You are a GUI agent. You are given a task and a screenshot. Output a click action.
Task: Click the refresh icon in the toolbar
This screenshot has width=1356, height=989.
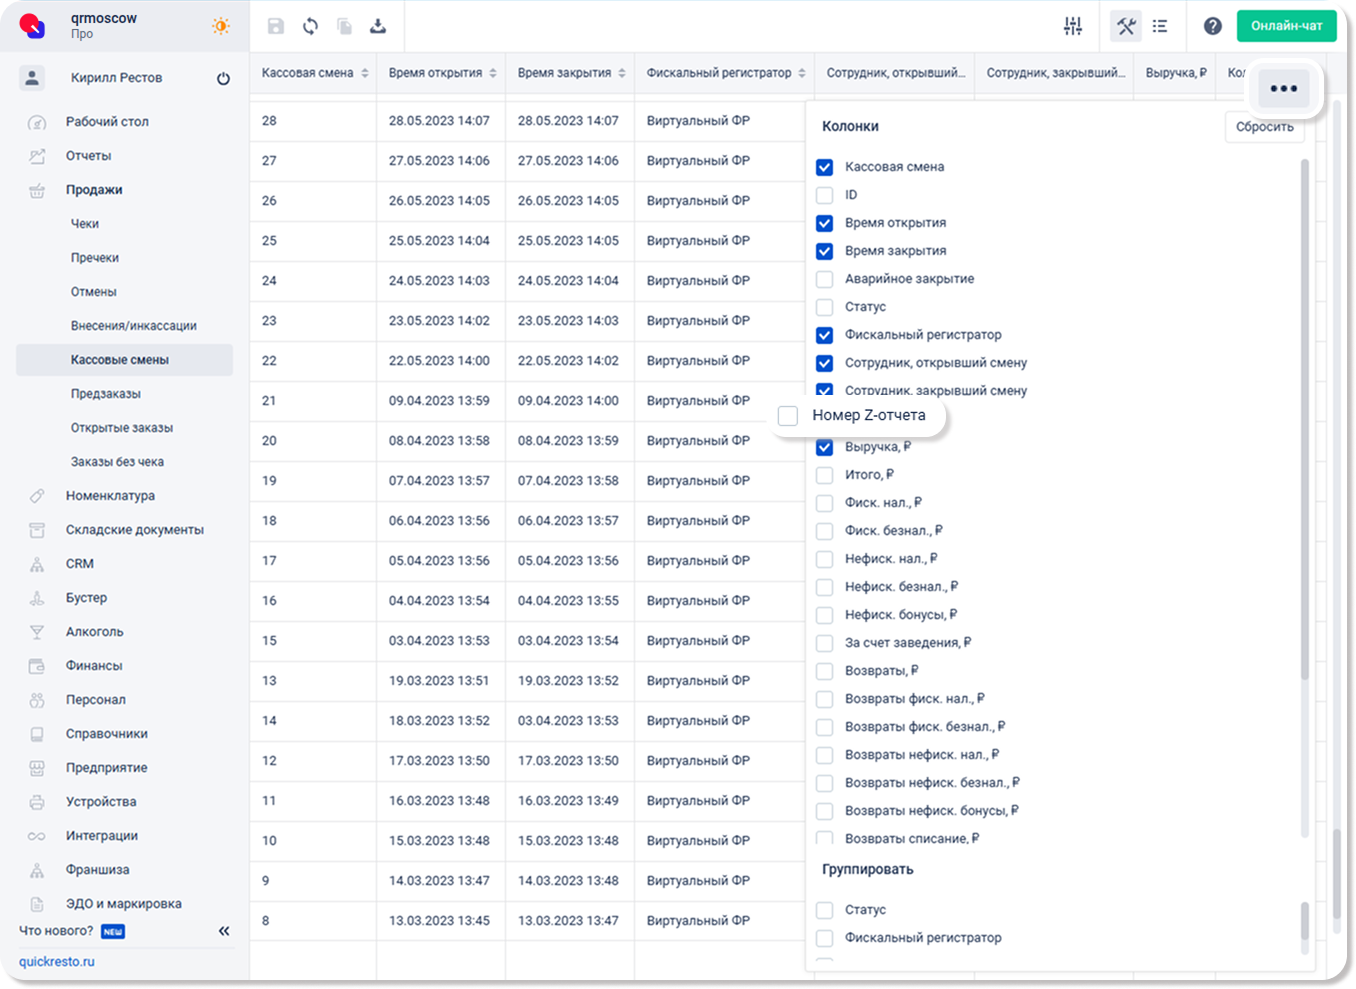coord(310,26)
